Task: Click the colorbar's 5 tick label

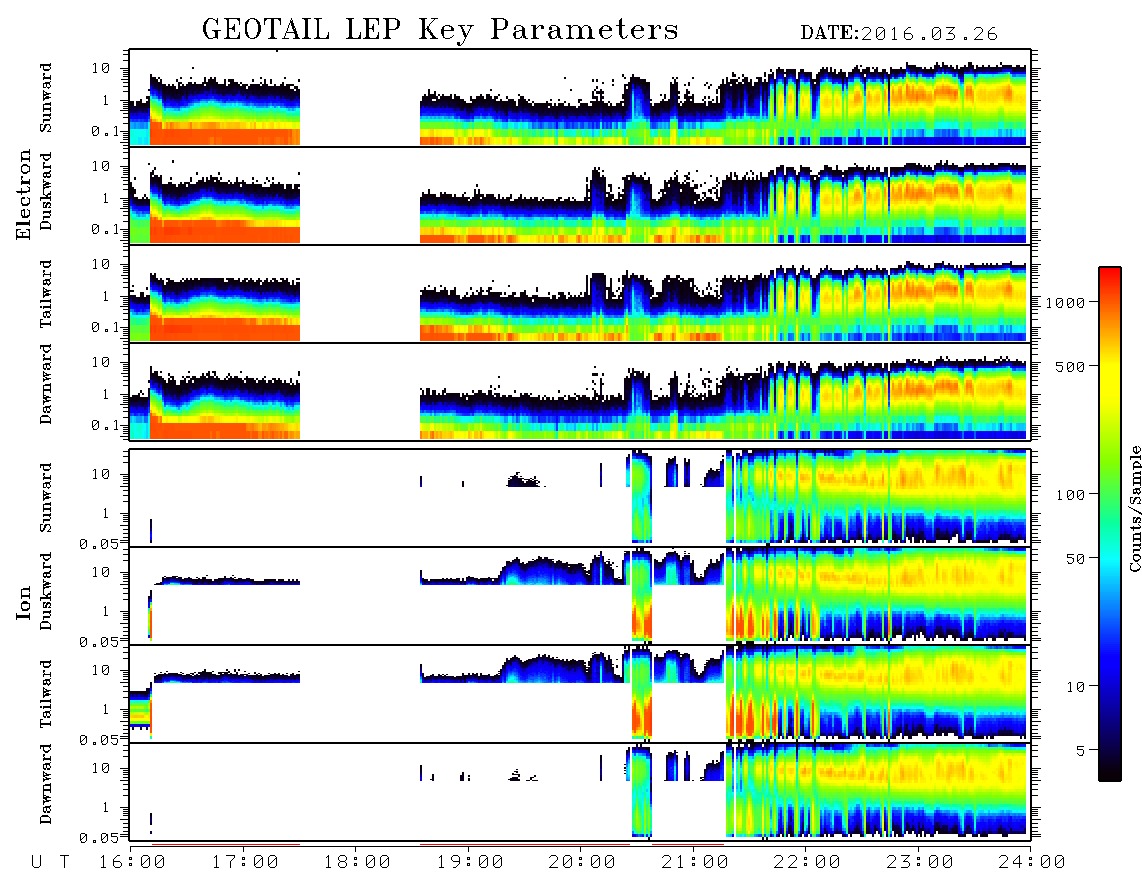Action: coord(1081,751)
